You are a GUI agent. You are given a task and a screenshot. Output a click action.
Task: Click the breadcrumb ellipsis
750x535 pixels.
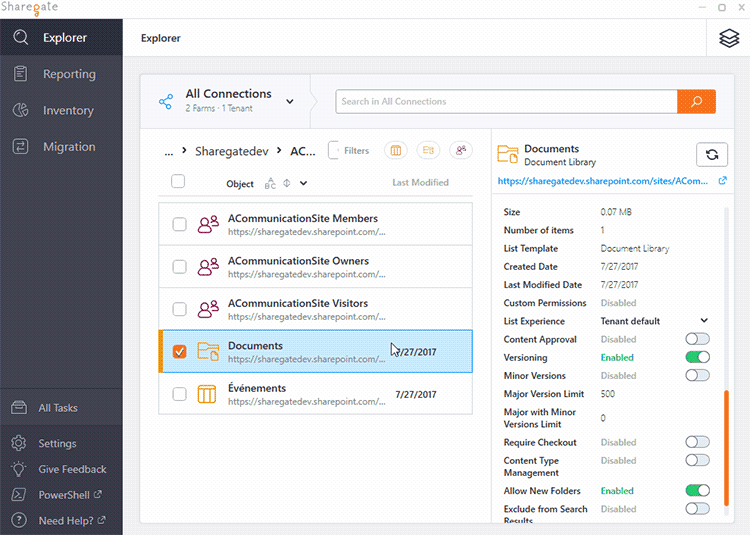coord(168,152)
